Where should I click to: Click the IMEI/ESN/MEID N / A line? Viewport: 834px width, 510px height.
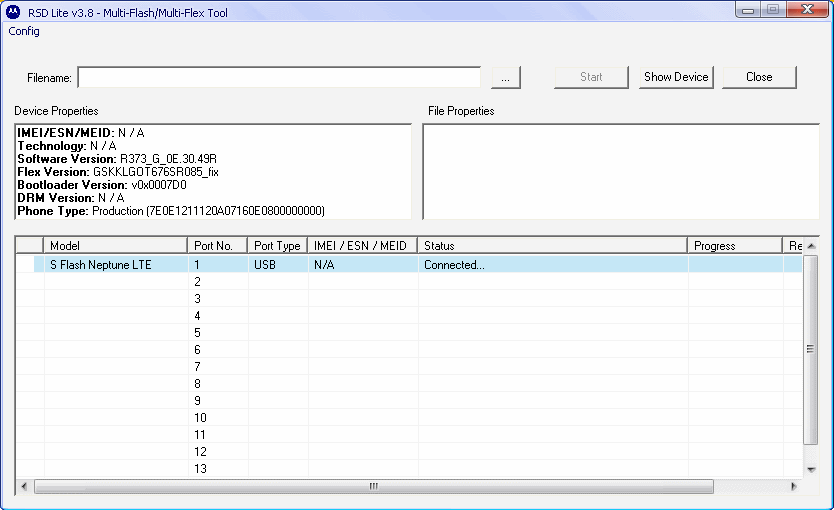pos(81,133)
